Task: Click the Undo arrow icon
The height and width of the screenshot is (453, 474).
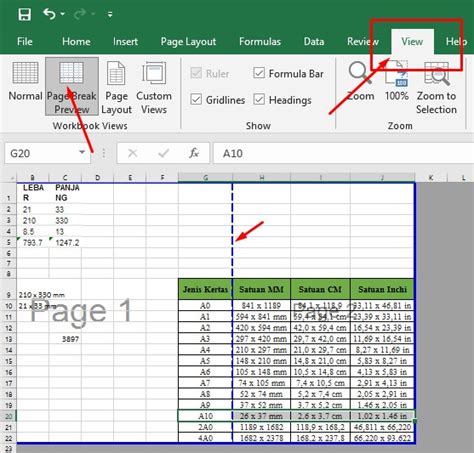Action: [49, 14]
